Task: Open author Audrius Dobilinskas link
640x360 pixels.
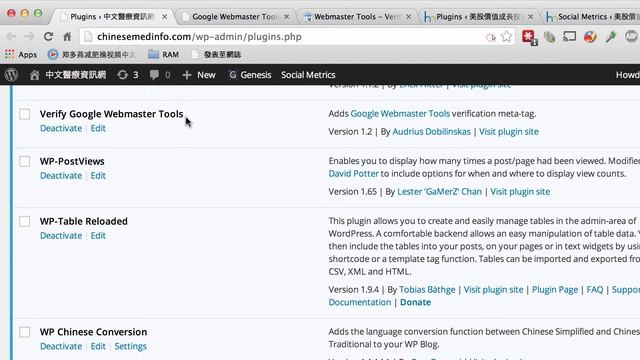Action: tap(431, 131)
